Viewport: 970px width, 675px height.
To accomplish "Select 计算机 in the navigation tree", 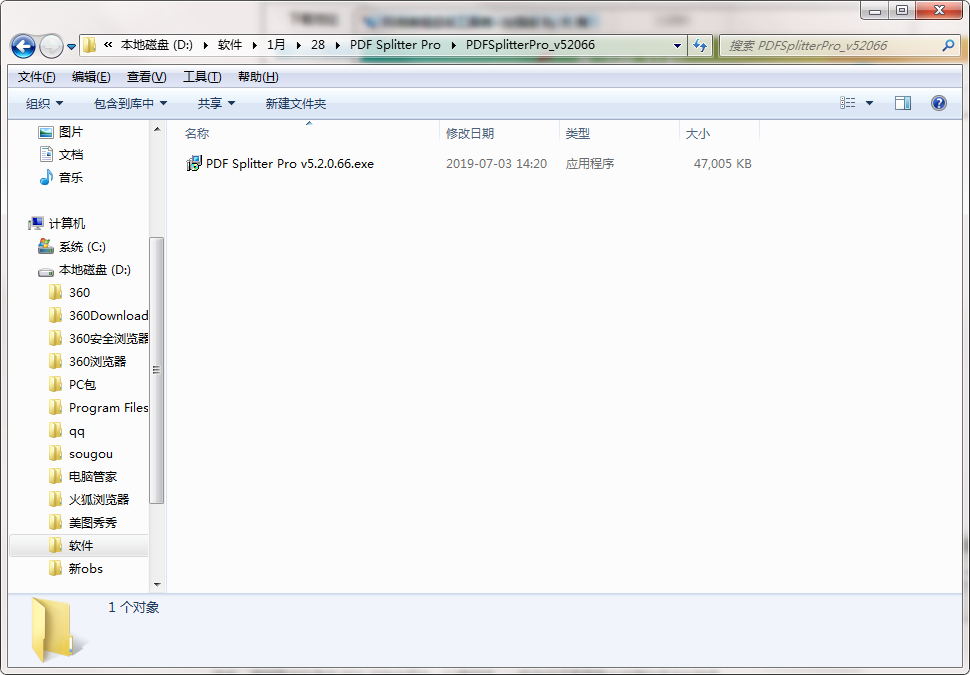I will click(57, 223).
